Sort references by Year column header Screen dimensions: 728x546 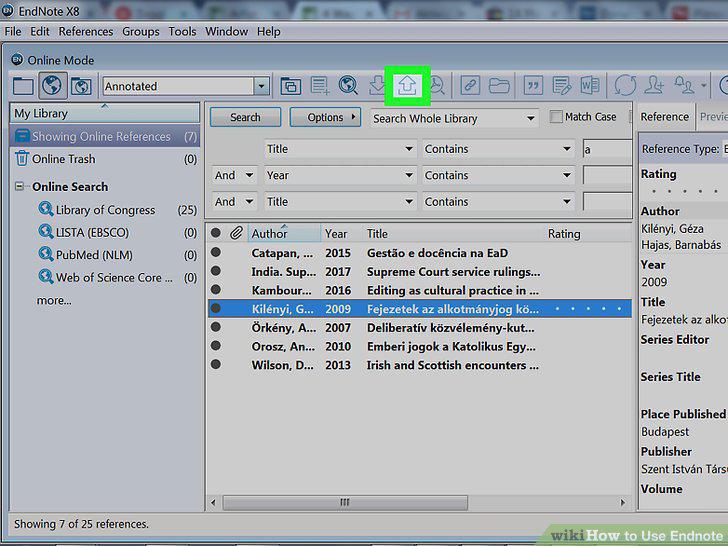point(336,234)
